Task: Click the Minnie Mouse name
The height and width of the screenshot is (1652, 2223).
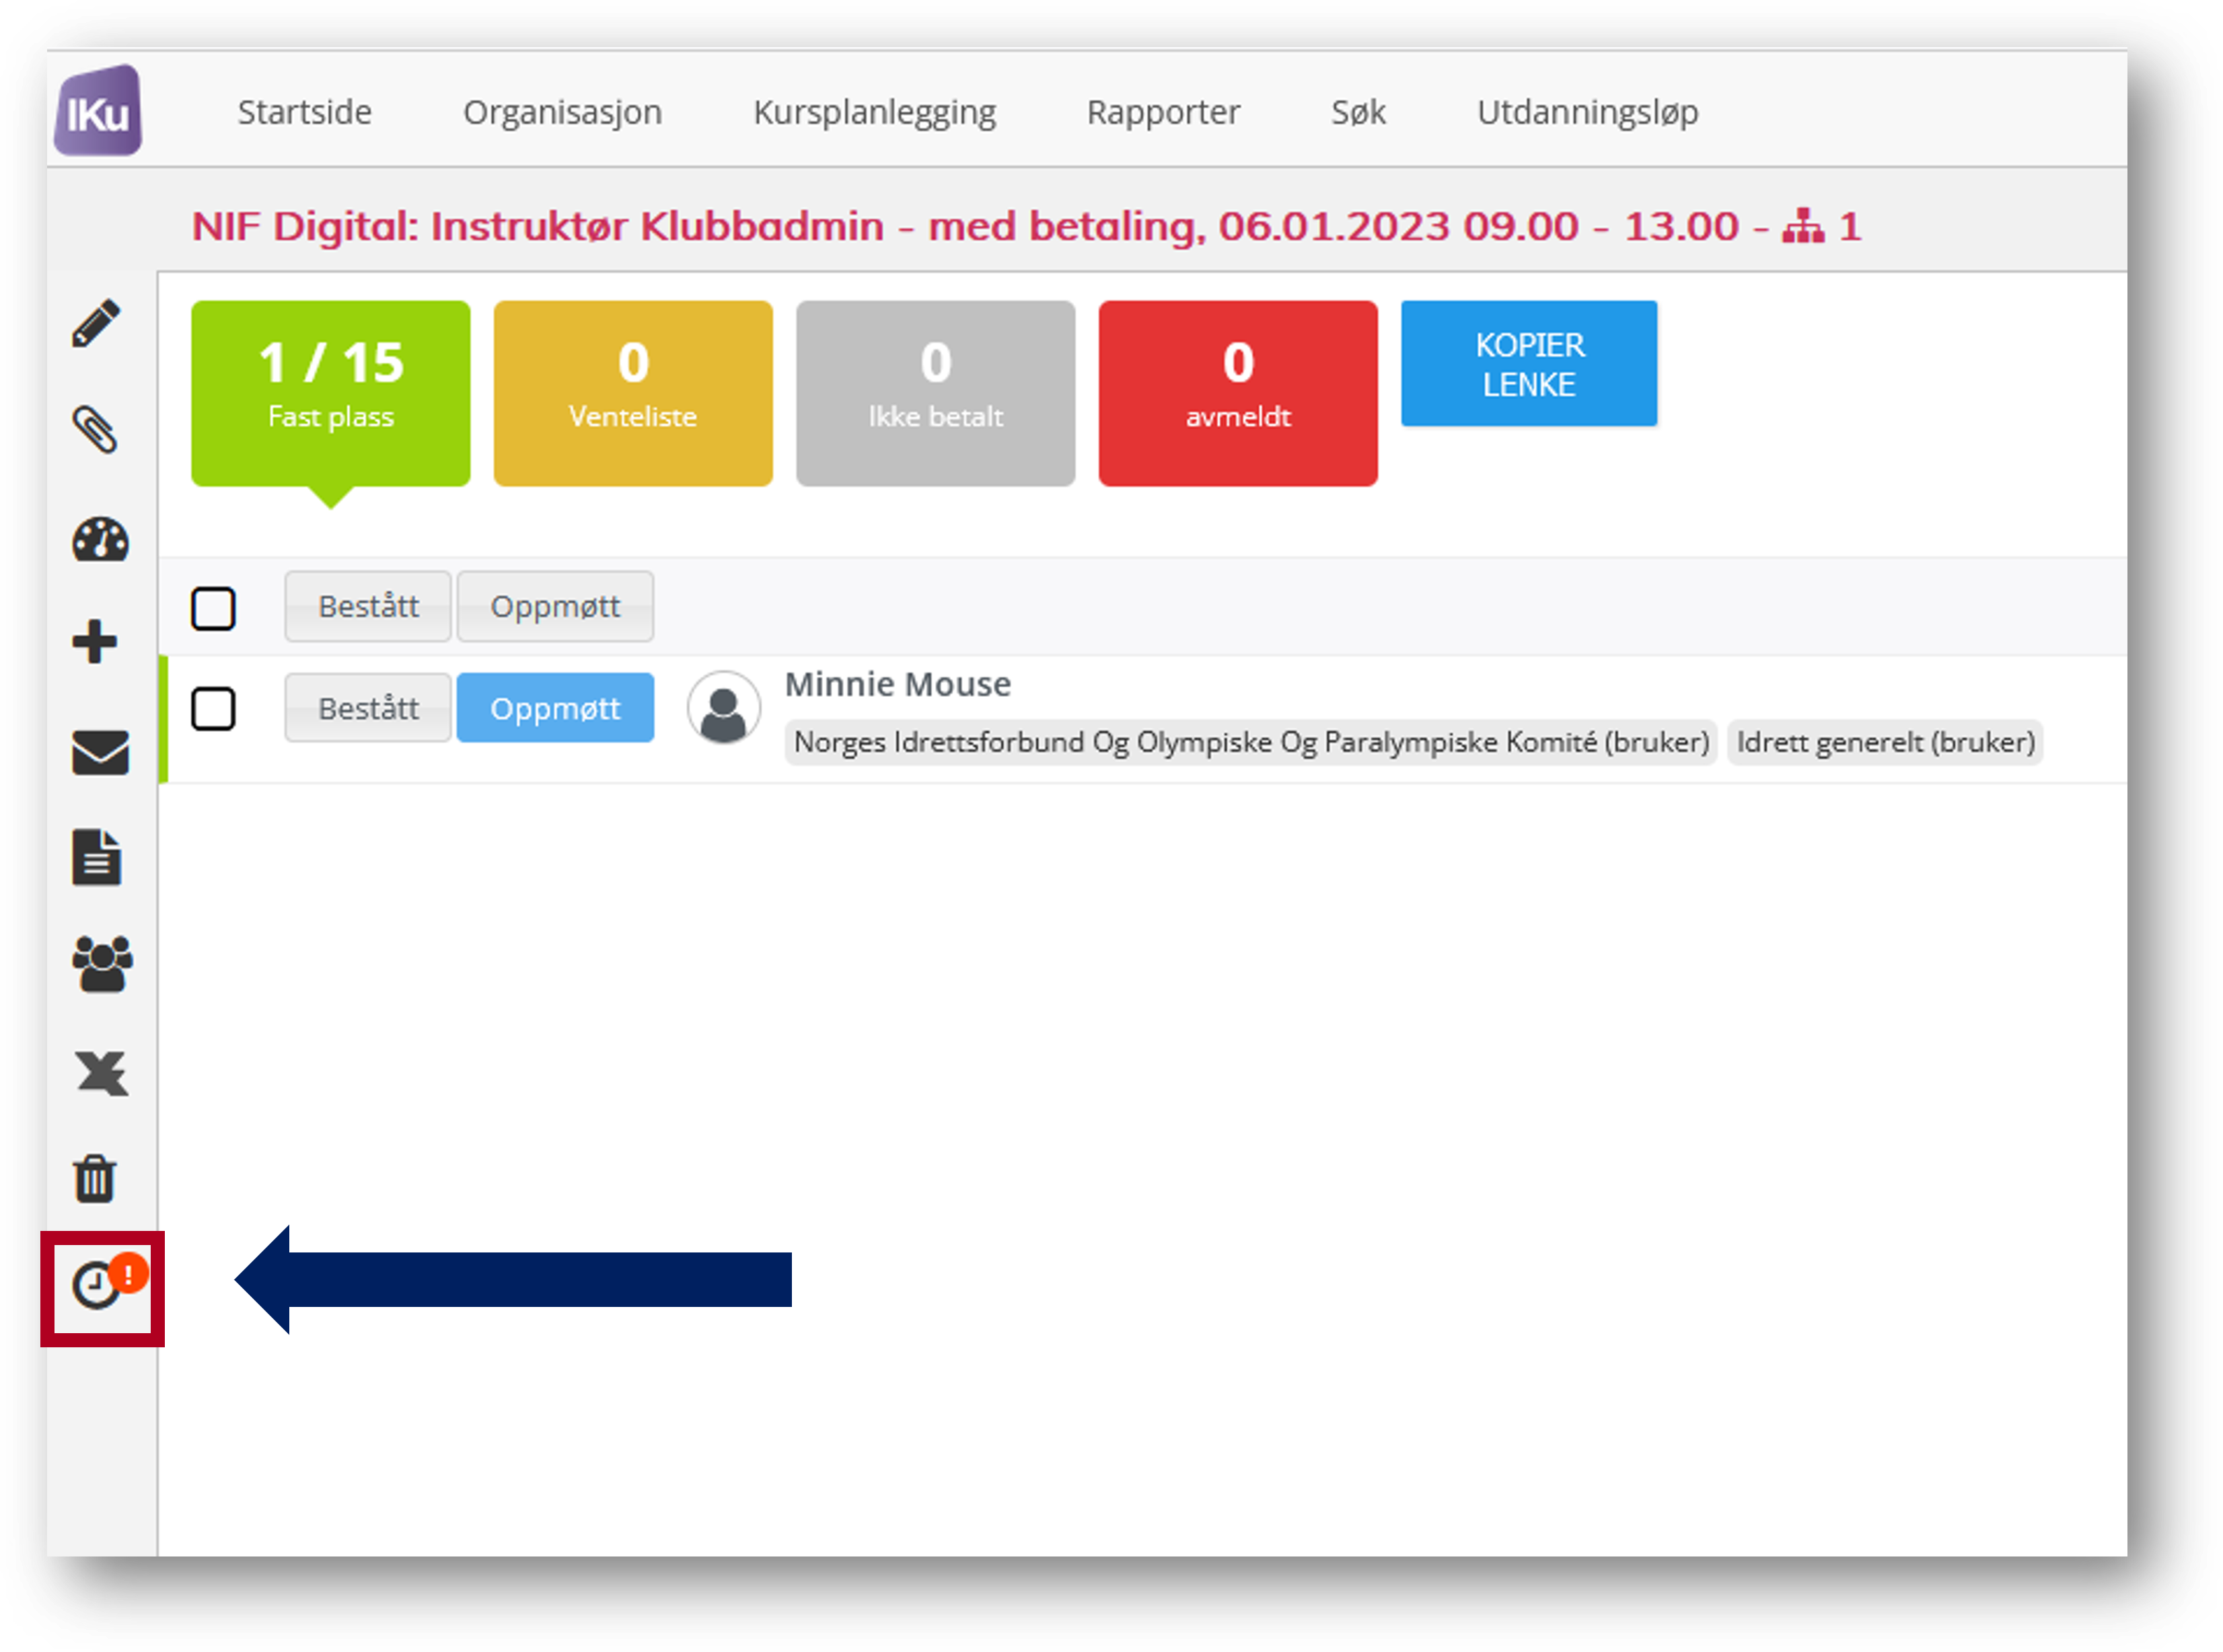Action: click(x=898, y=685)
